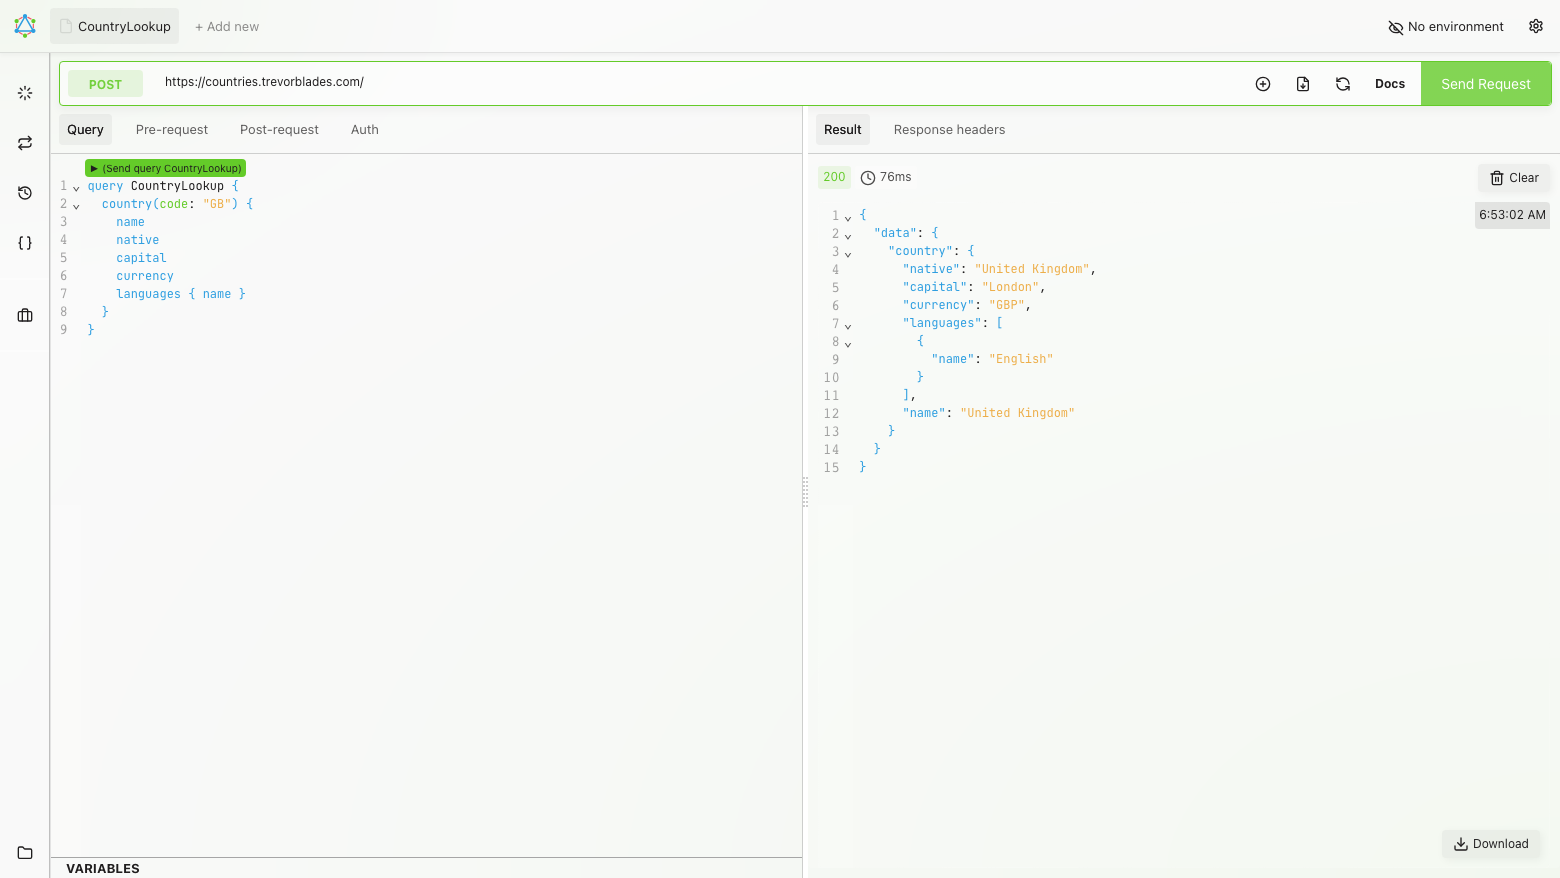Open the Docs panel
This screenshot has height=878, width=1560.
[1390, 84]
